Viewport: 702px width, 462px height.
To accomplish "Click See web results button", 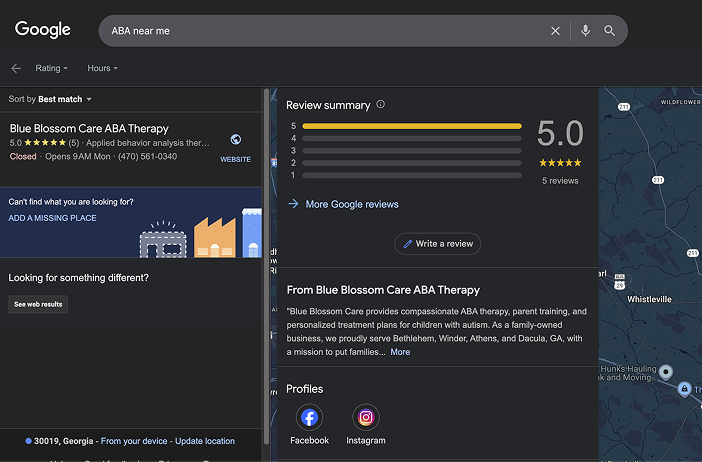I will pos(38,304).
